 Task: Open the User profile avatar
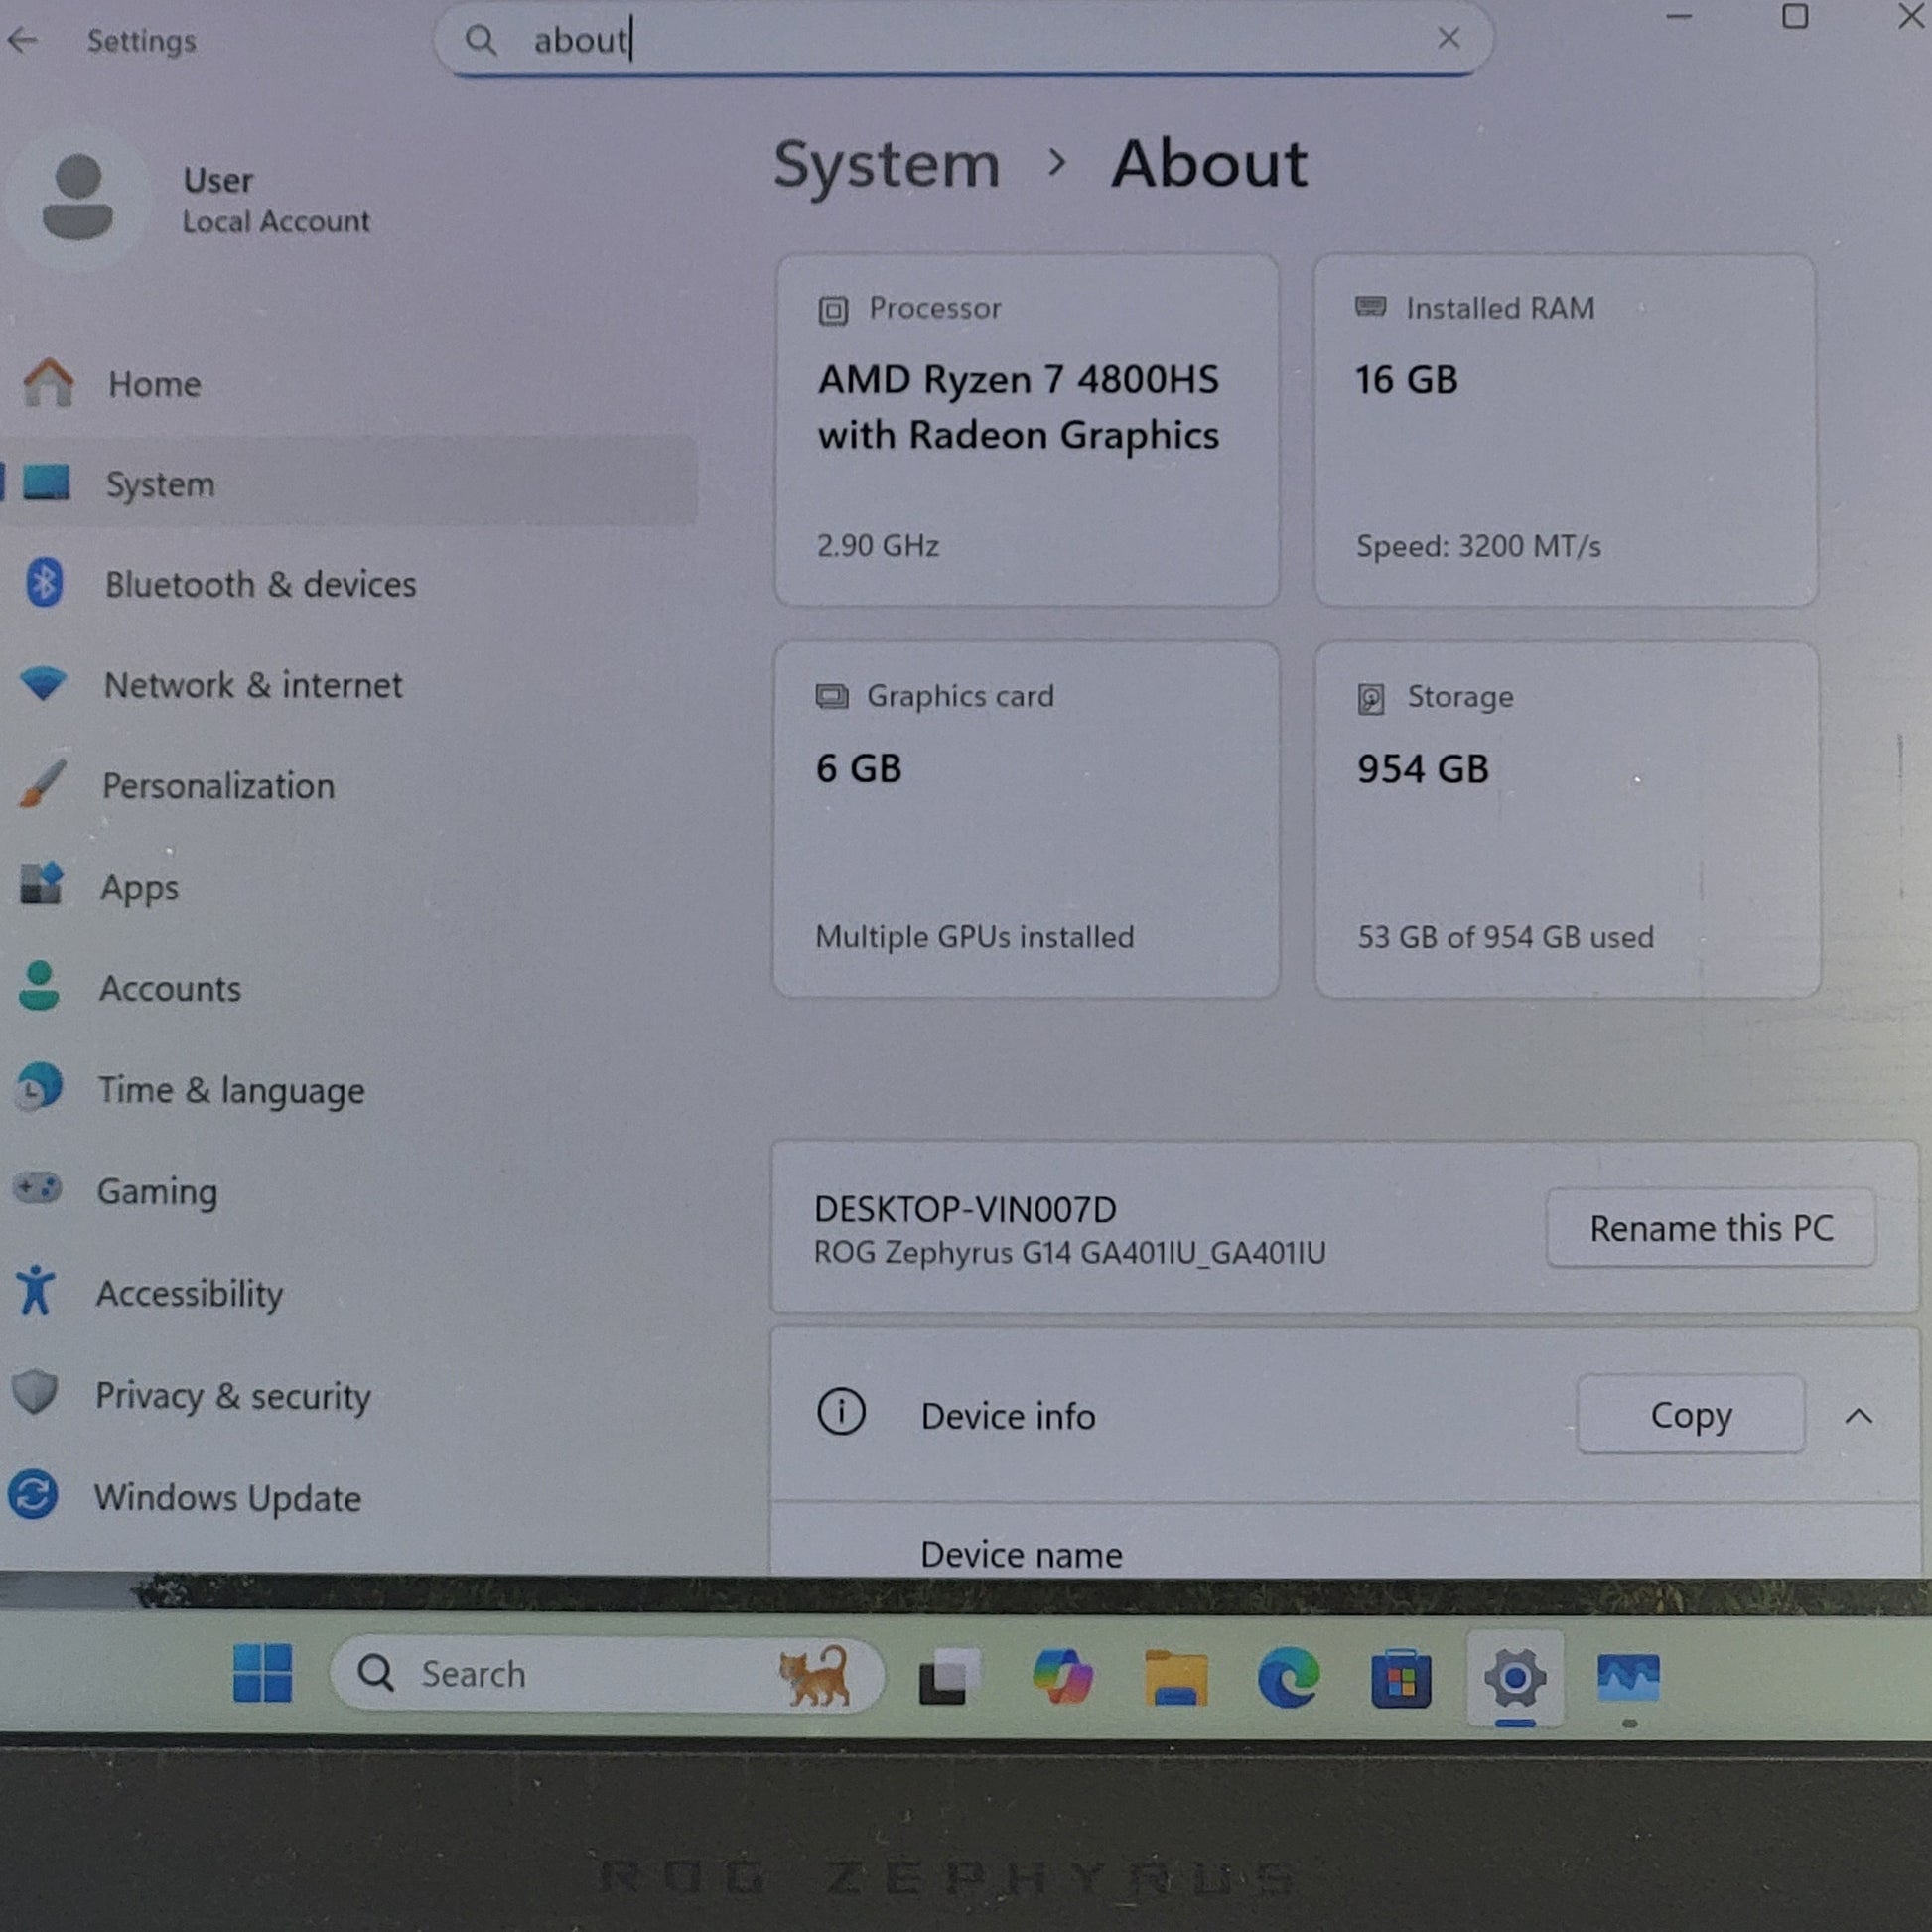[x=78, y=197]
